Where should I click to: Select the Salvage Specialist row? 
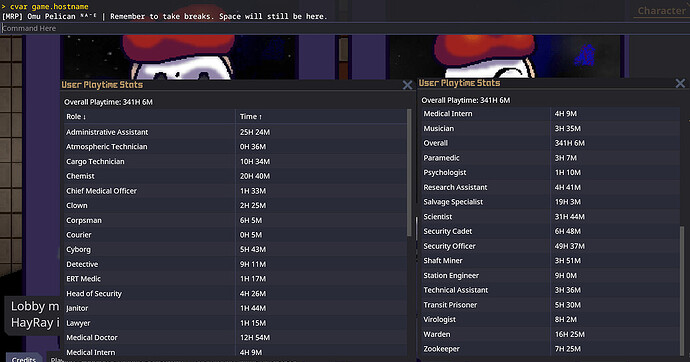click(x=550, y=202)
